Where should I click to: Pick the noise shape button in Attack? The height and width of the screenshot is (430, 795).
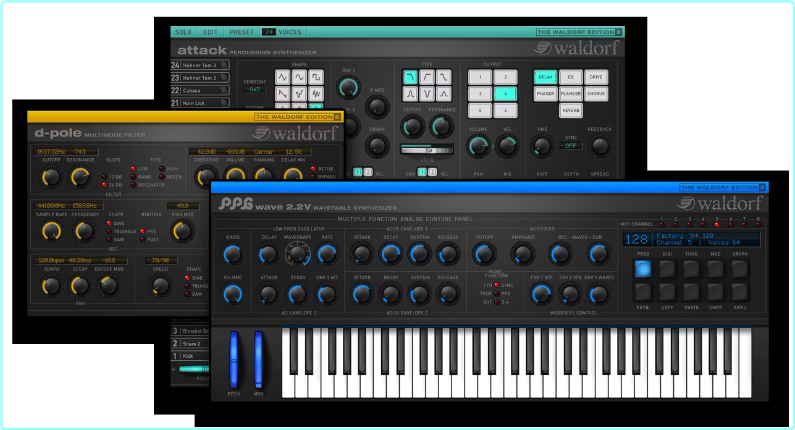pyautogui.click(x=316, y=94)
